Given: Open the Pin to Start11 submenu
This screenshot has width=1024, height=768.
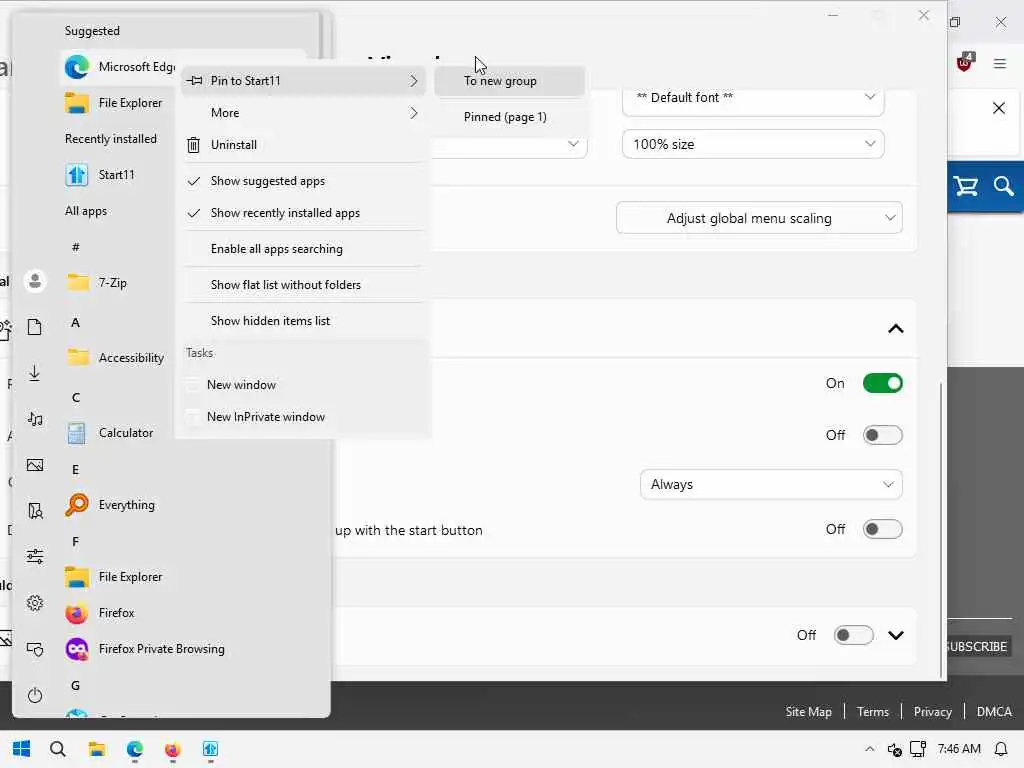Looking at the screenshot, I should click(x=304, y=81).
